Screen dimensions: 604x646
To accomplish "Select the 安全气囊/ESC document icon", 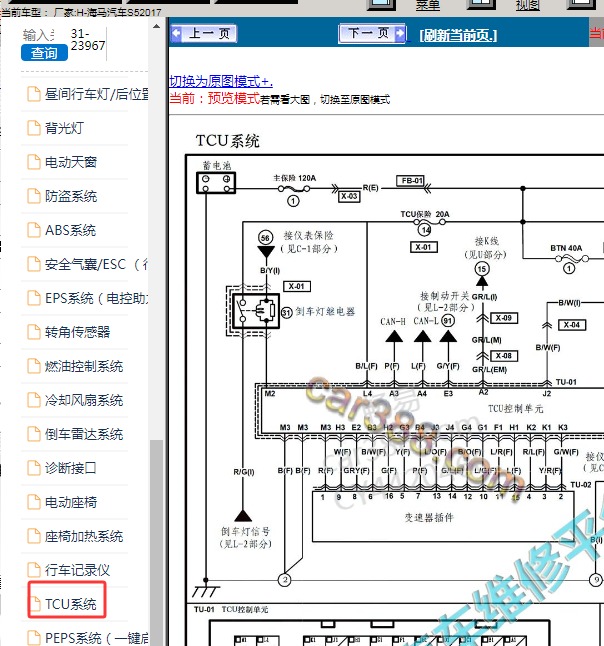I will [34, 264].
